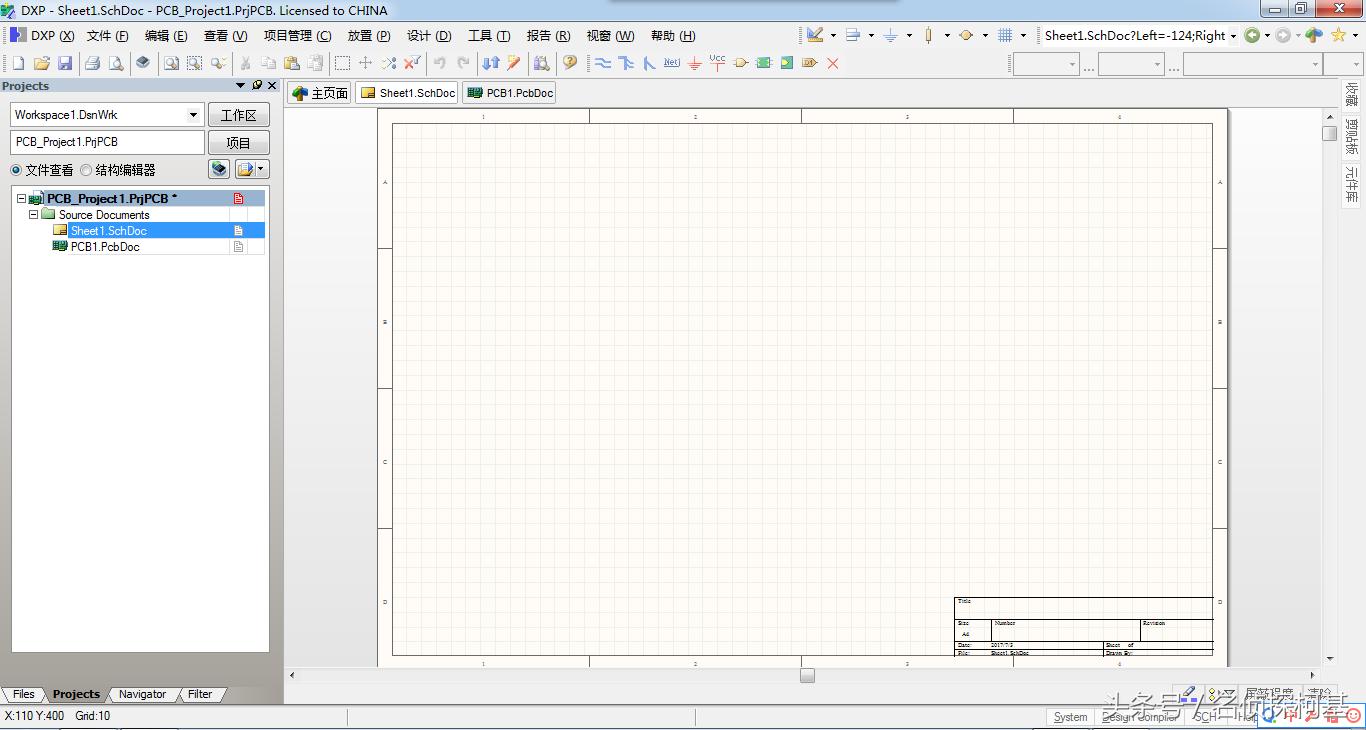Select PCB1.PcbDoc in the project tree
Screen dimensions: 1366x730
(105, 247)
